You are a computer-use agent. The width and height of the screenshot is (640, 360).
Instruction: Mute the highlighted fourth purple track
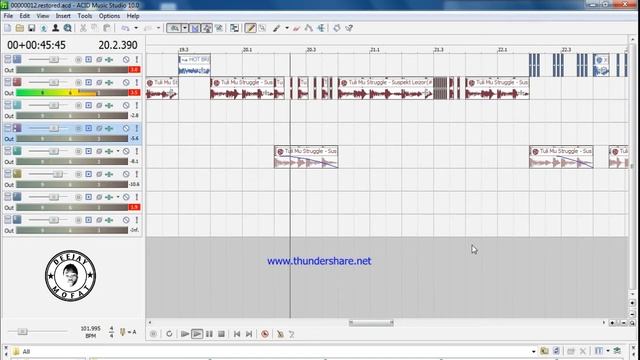126,128
